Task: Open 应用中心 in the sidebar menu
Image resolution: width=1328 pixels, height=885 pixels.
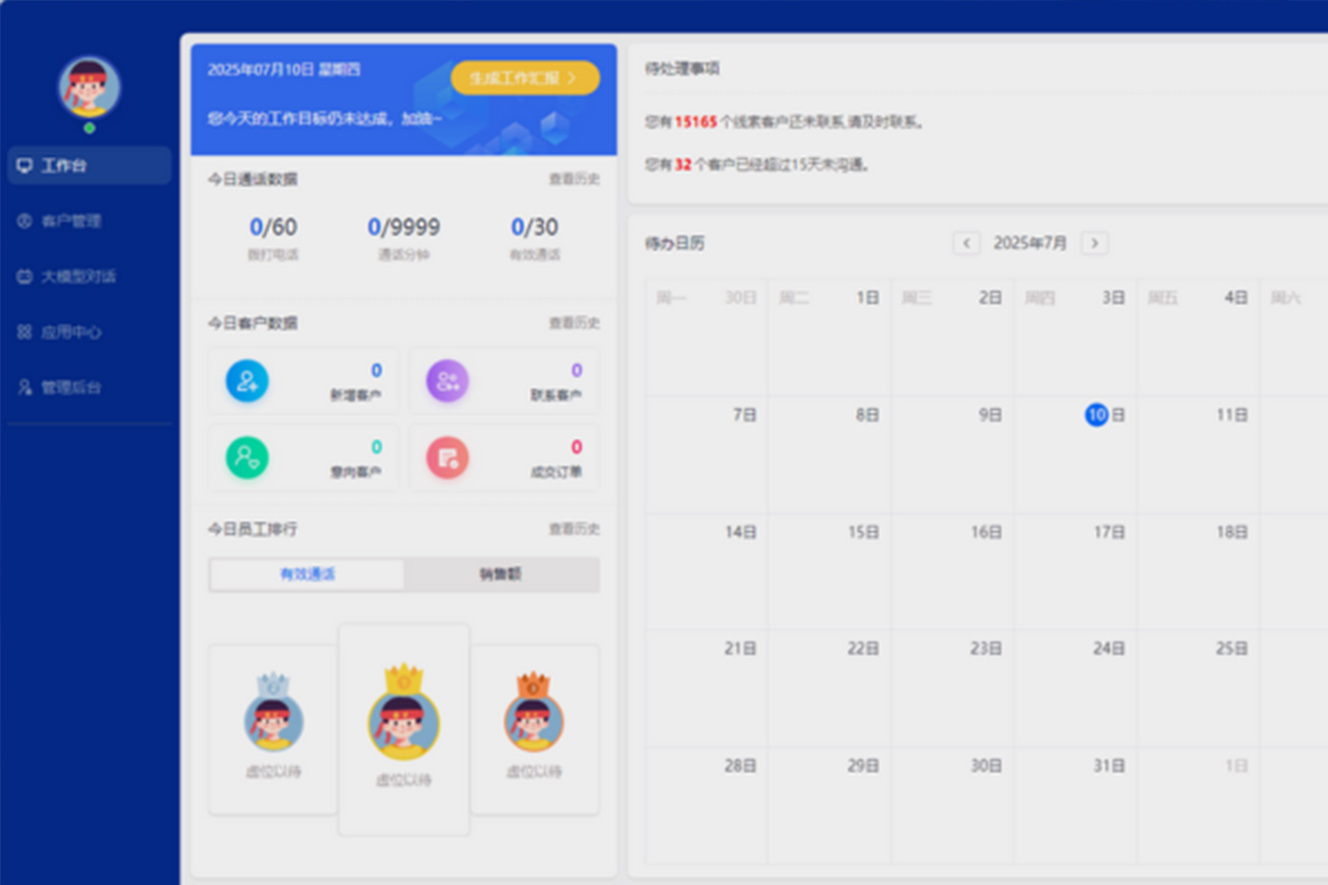Action: [x=89, y=332]
